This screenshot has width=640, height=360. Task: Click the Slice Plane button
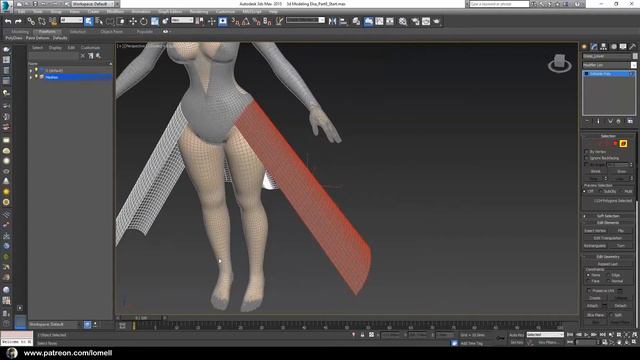tap(596, 315)
